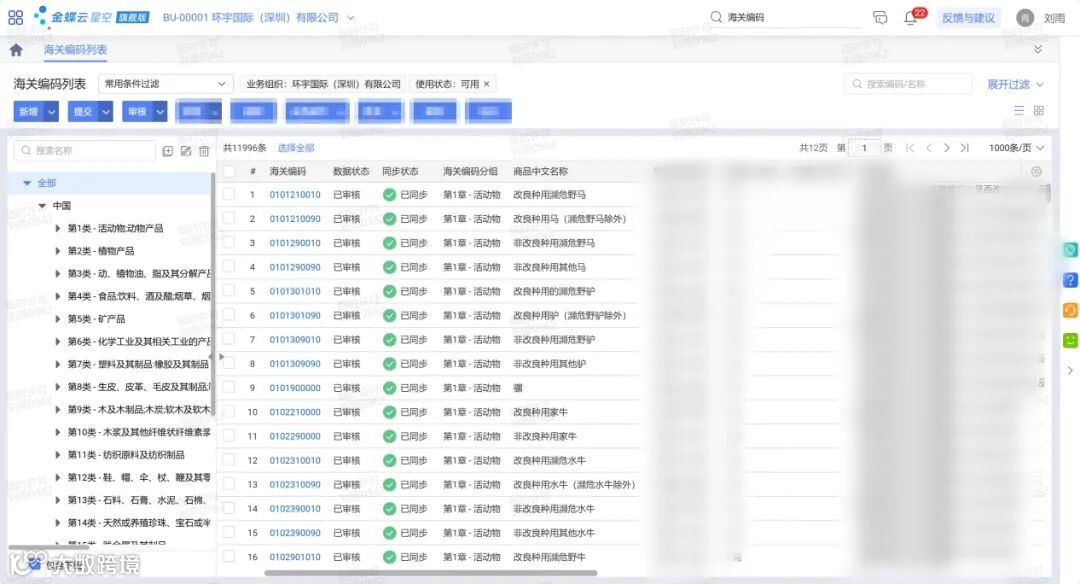Click the 新增 button
This screenshot has width=1080, height=584.
pos(29,111)
